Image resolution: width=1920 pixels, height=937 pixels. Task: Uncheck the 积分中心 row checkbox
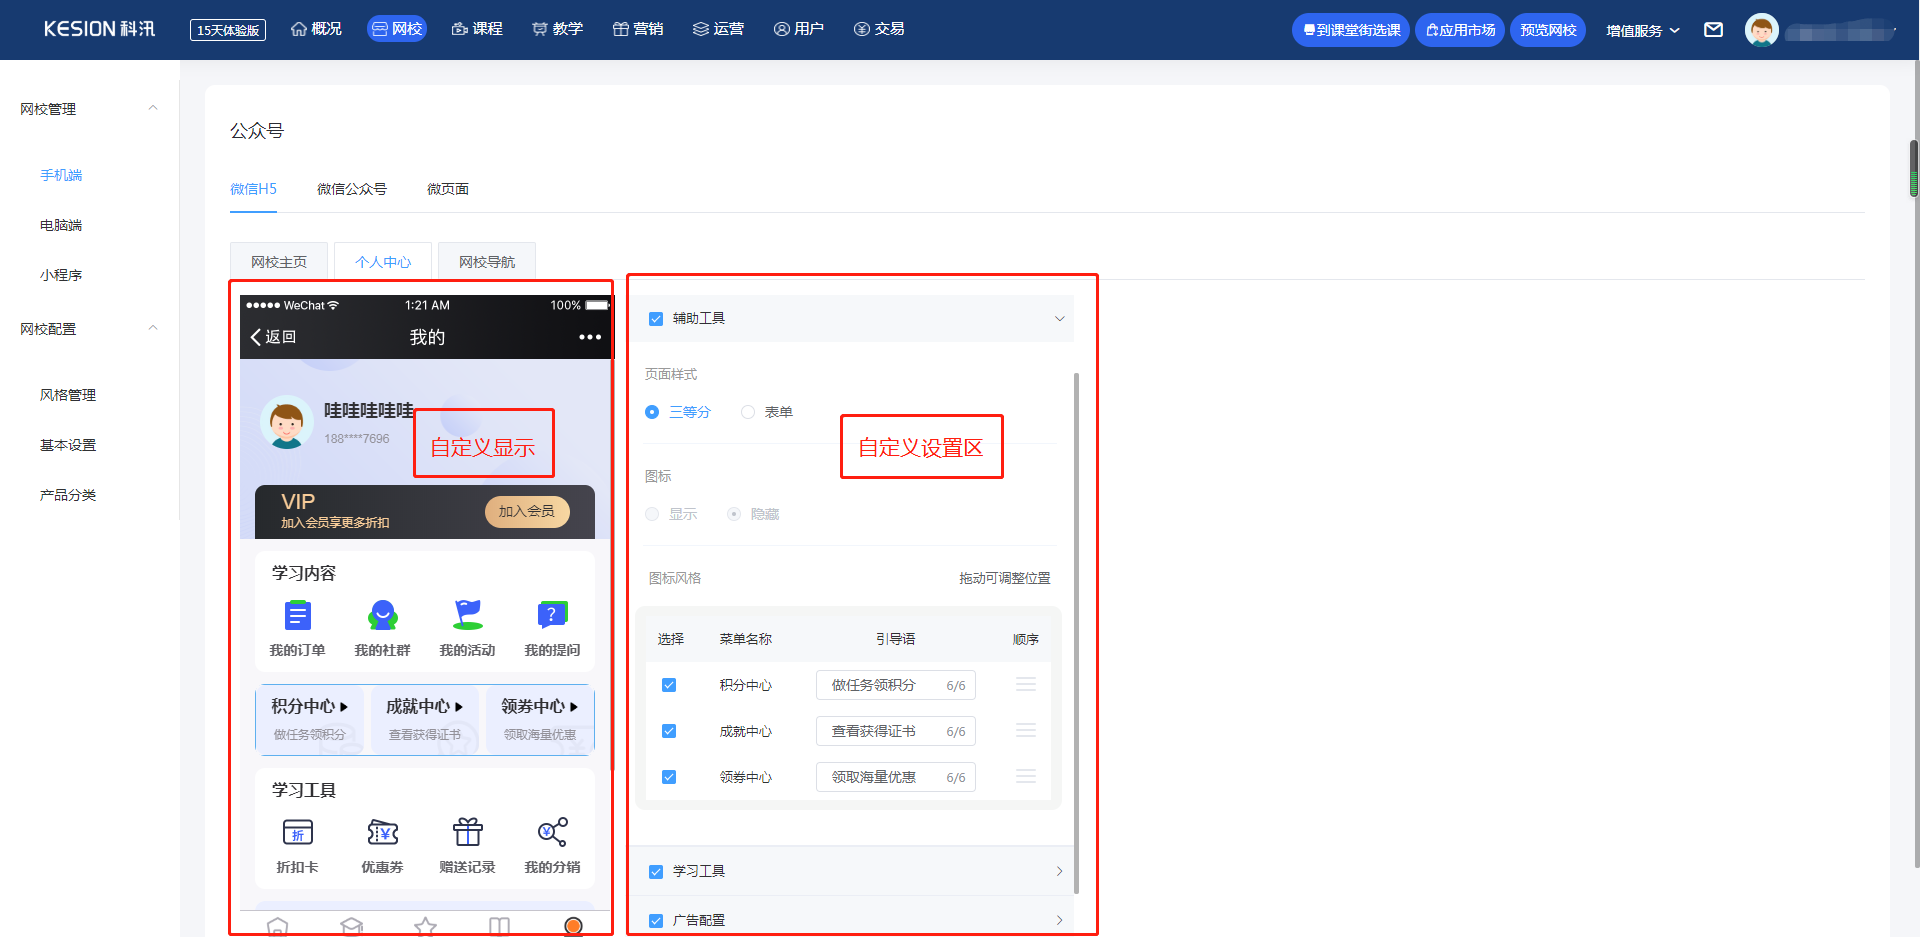click(669, 685)
